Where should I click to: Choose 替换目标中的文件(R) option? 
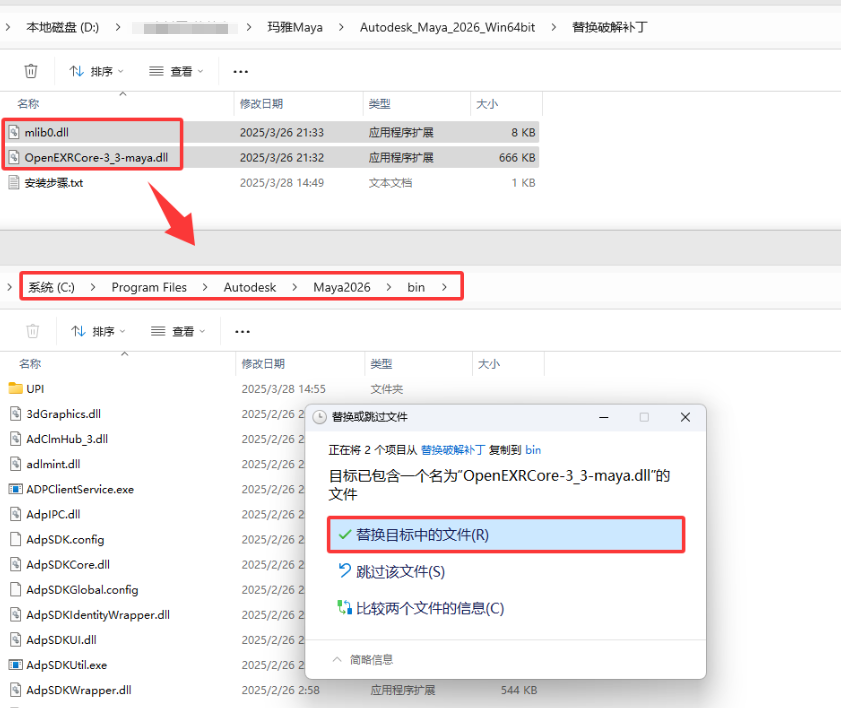pos(506,535)
